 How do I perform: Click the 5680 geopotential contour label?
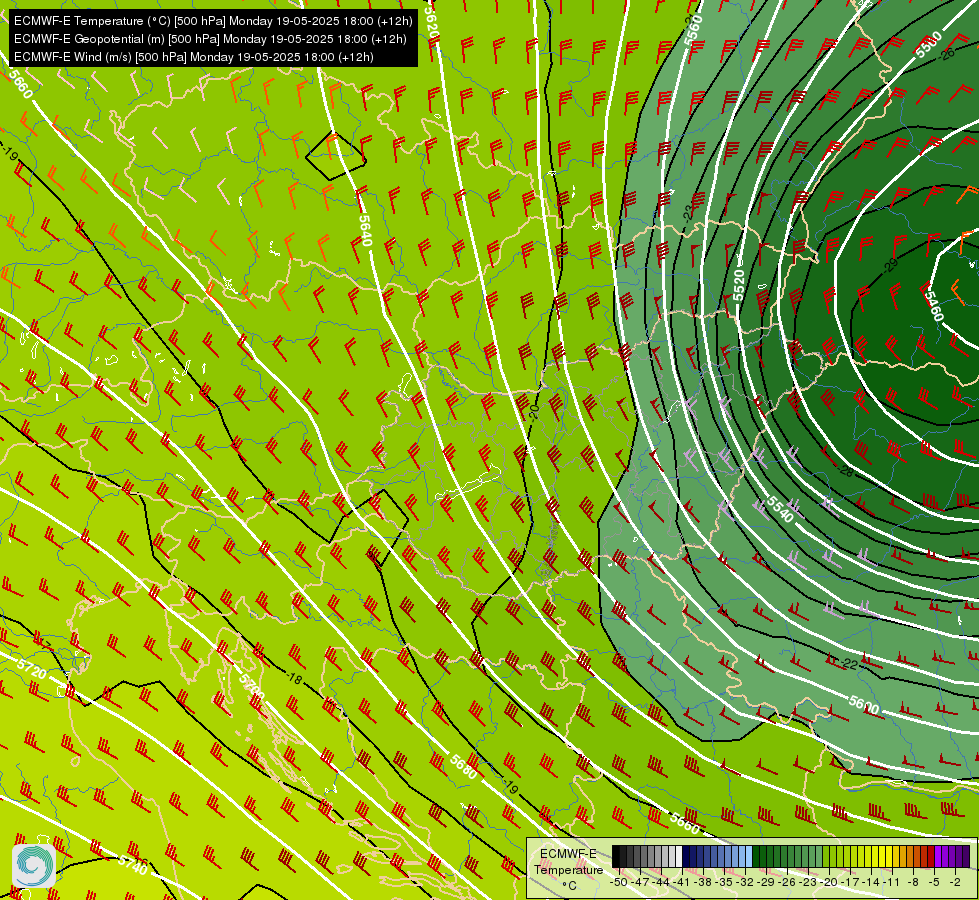[x=464, y=766]
